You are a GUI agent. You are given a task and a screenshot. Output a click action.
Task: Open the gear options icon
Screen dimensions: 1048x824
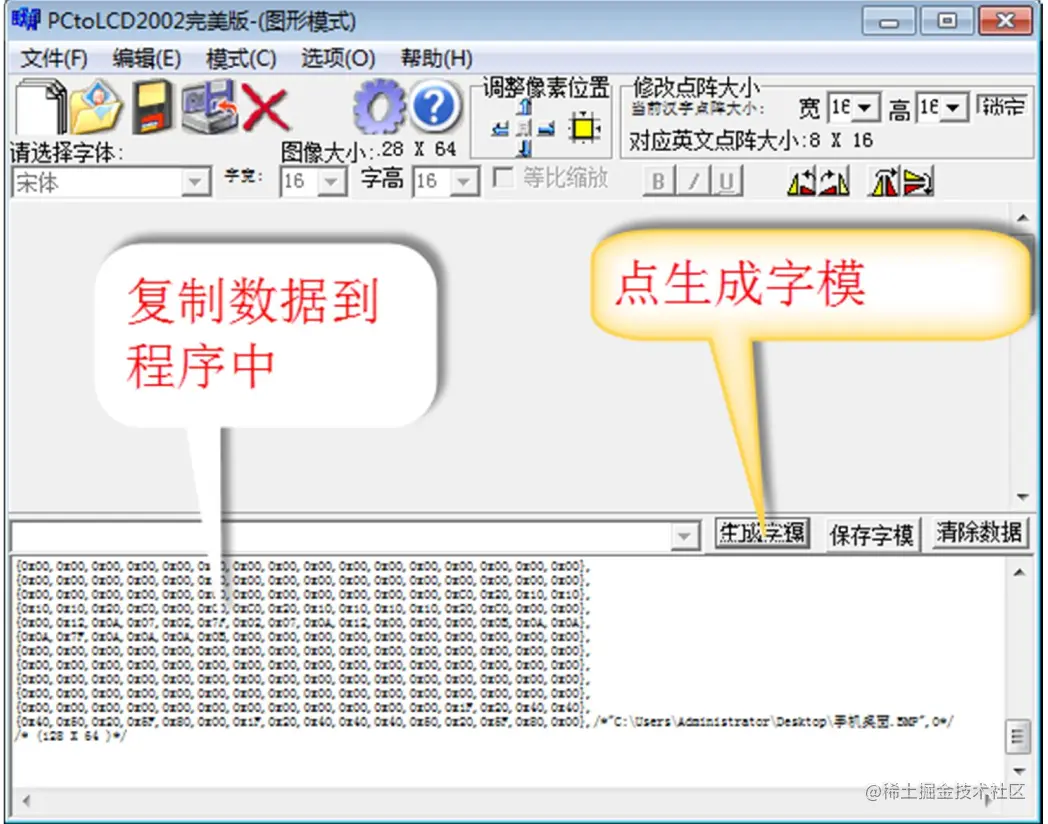tap(379, 106)
